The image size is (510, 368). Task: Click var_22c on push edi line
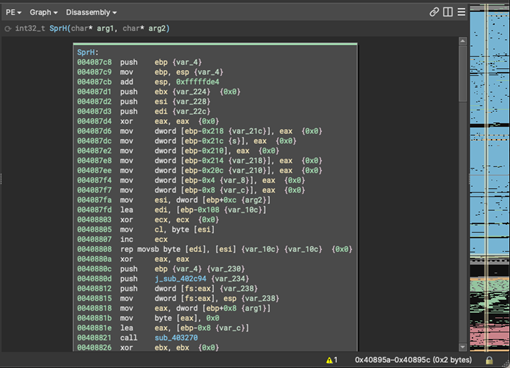pos(191,111)
